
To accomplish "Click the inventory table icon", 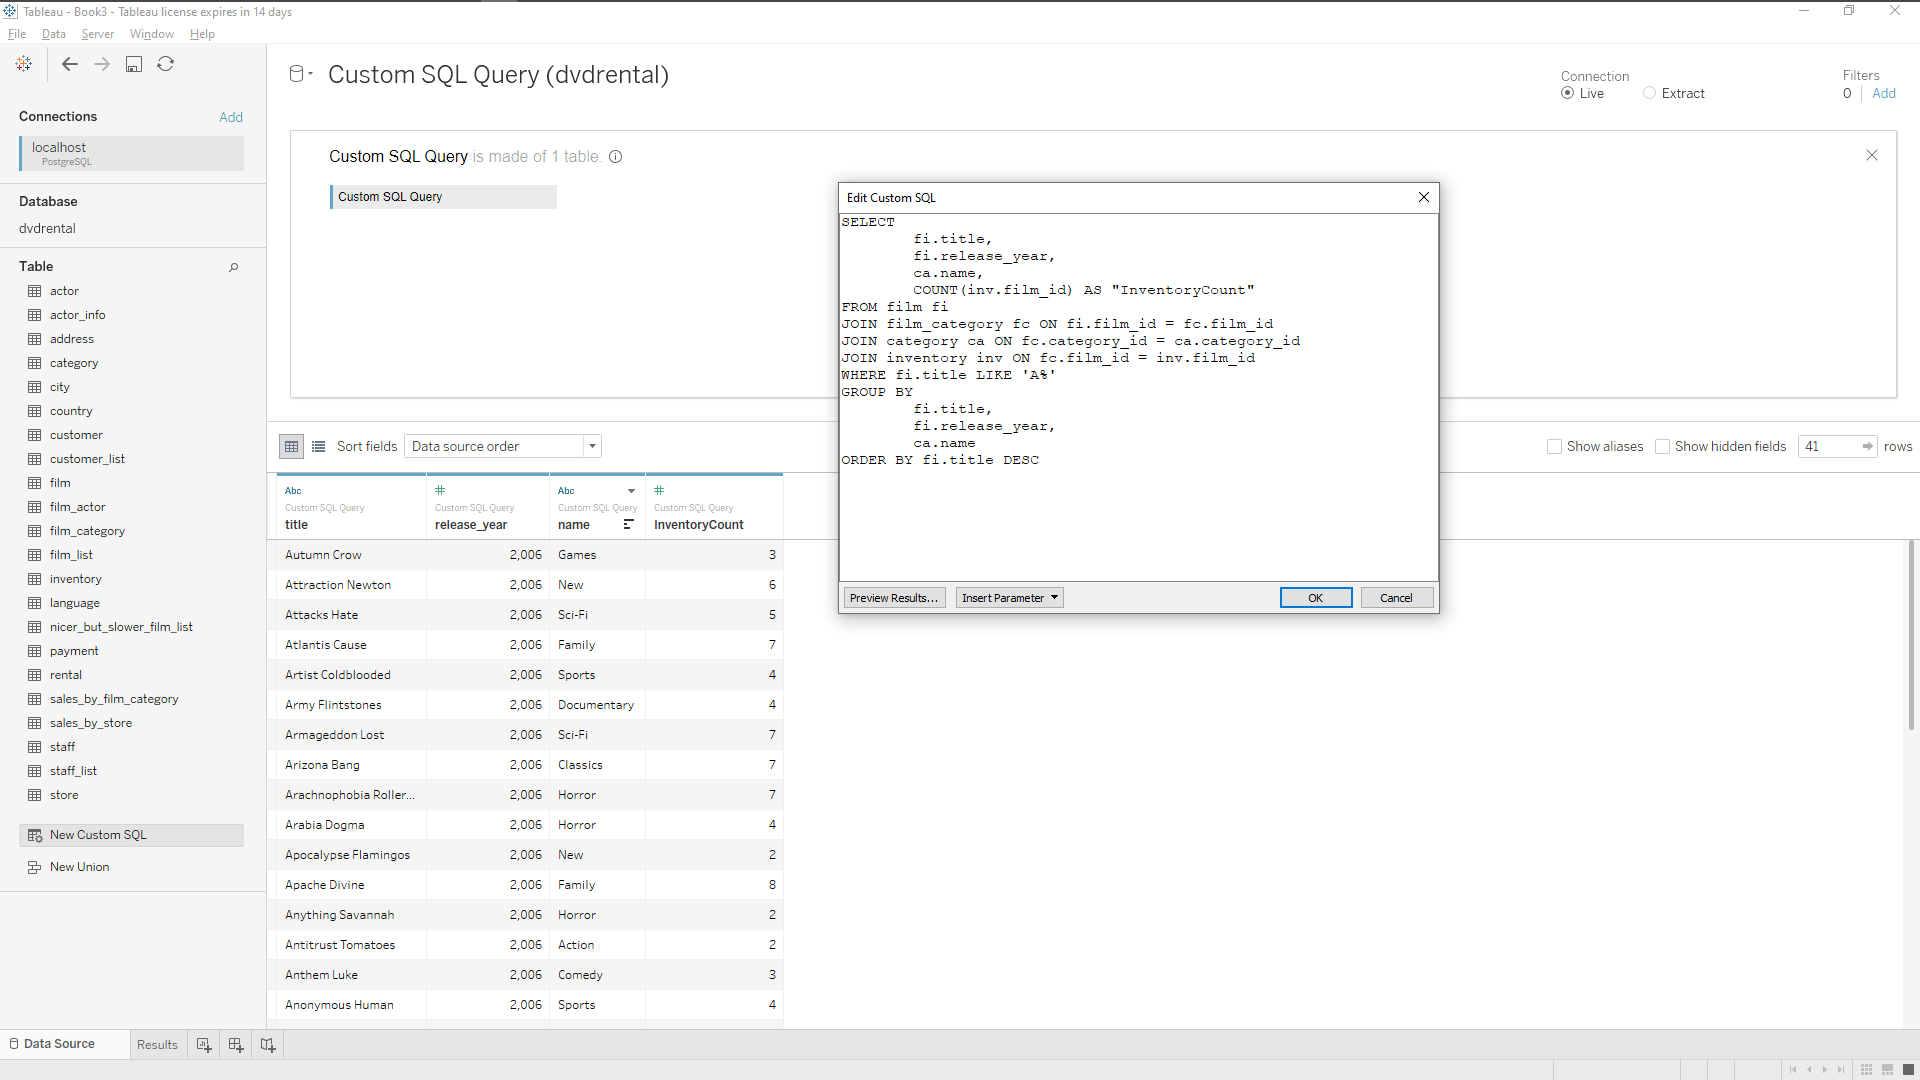I will tap(35, 579).
